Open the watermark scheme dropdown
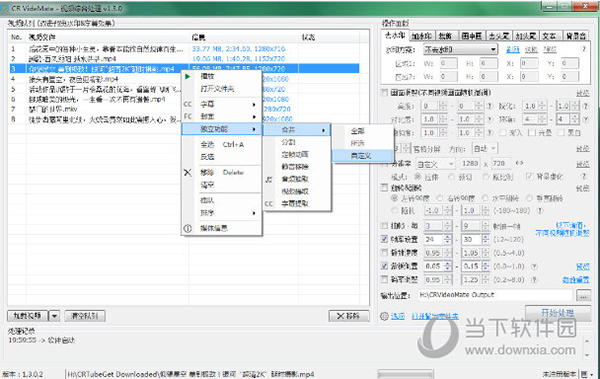The image size is (600, 379). coord(460,49)
